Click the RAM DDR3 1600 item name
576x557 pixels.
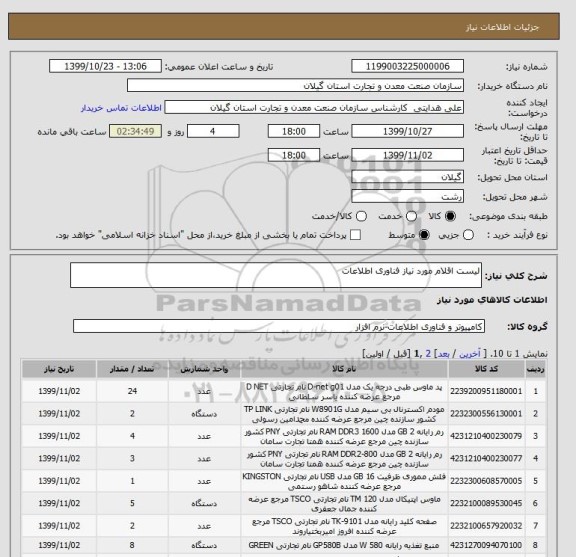pos(344,436)
